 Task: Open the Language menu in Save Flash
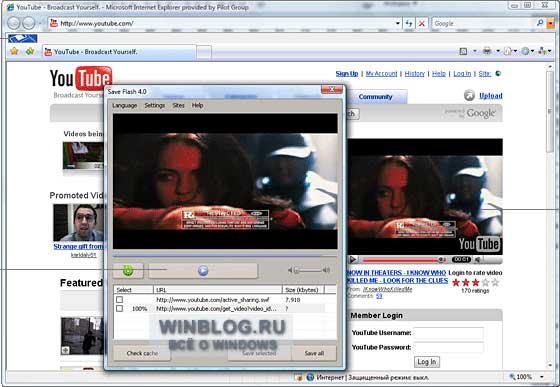pyautogui.click(x=125, y=105)
